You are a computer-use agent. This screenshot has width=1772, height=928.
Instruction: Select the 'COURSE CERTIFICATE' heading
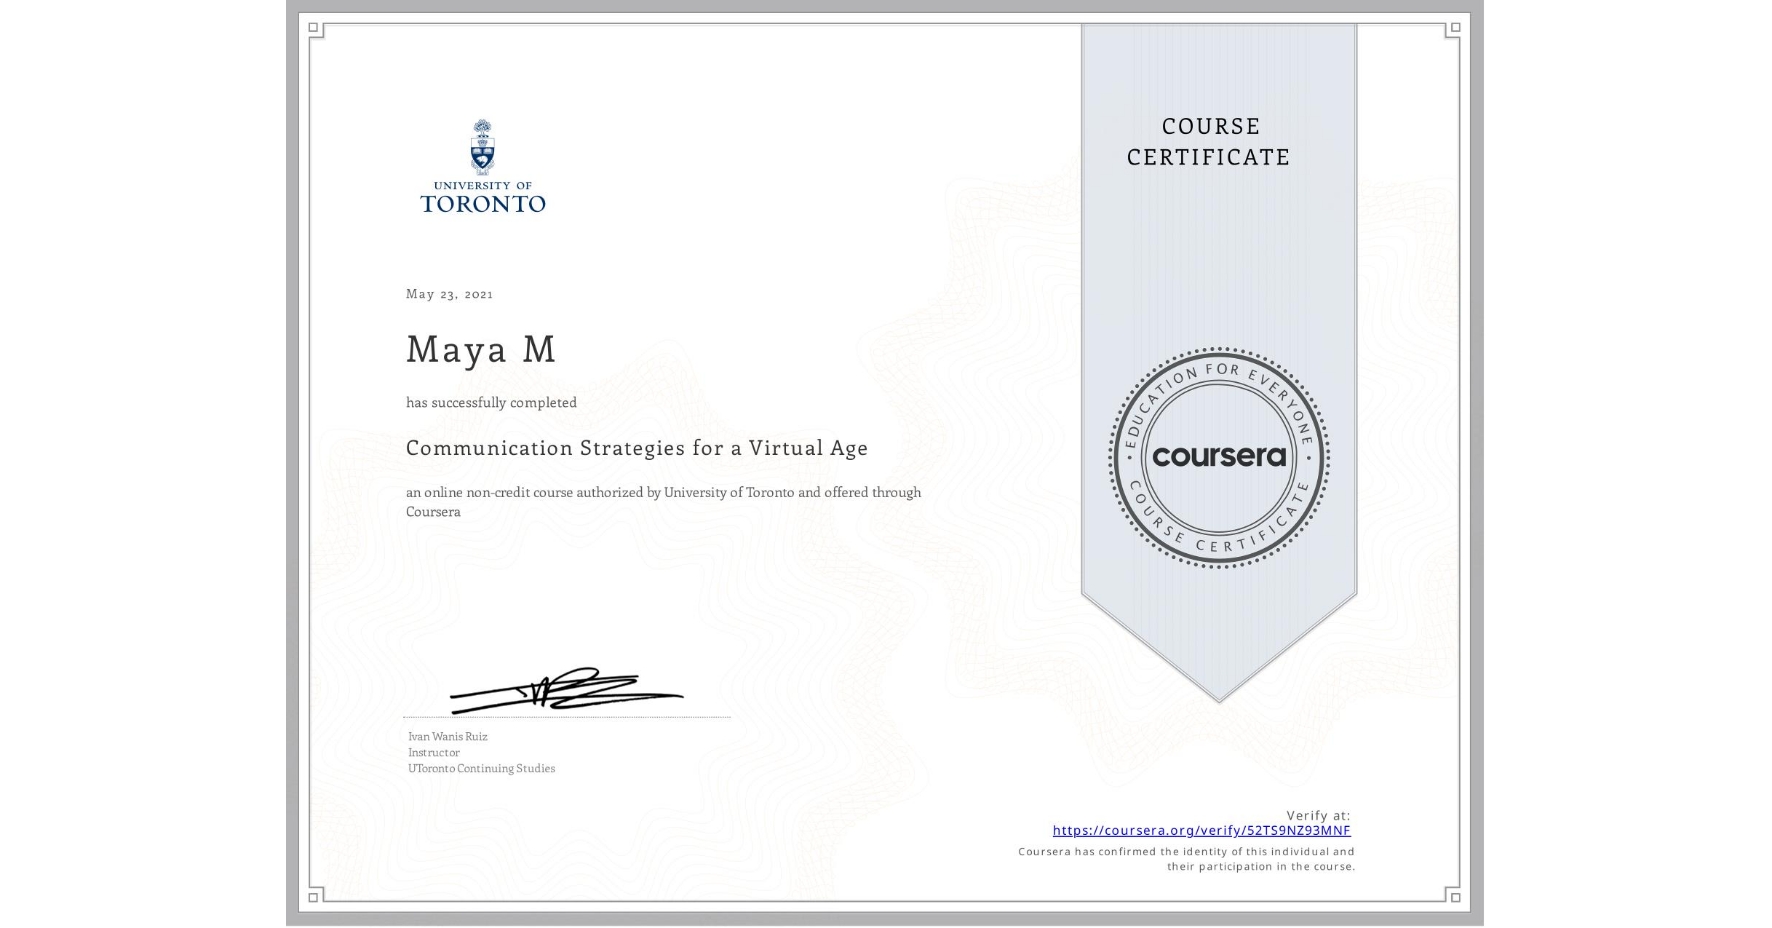coord(1206,141)
